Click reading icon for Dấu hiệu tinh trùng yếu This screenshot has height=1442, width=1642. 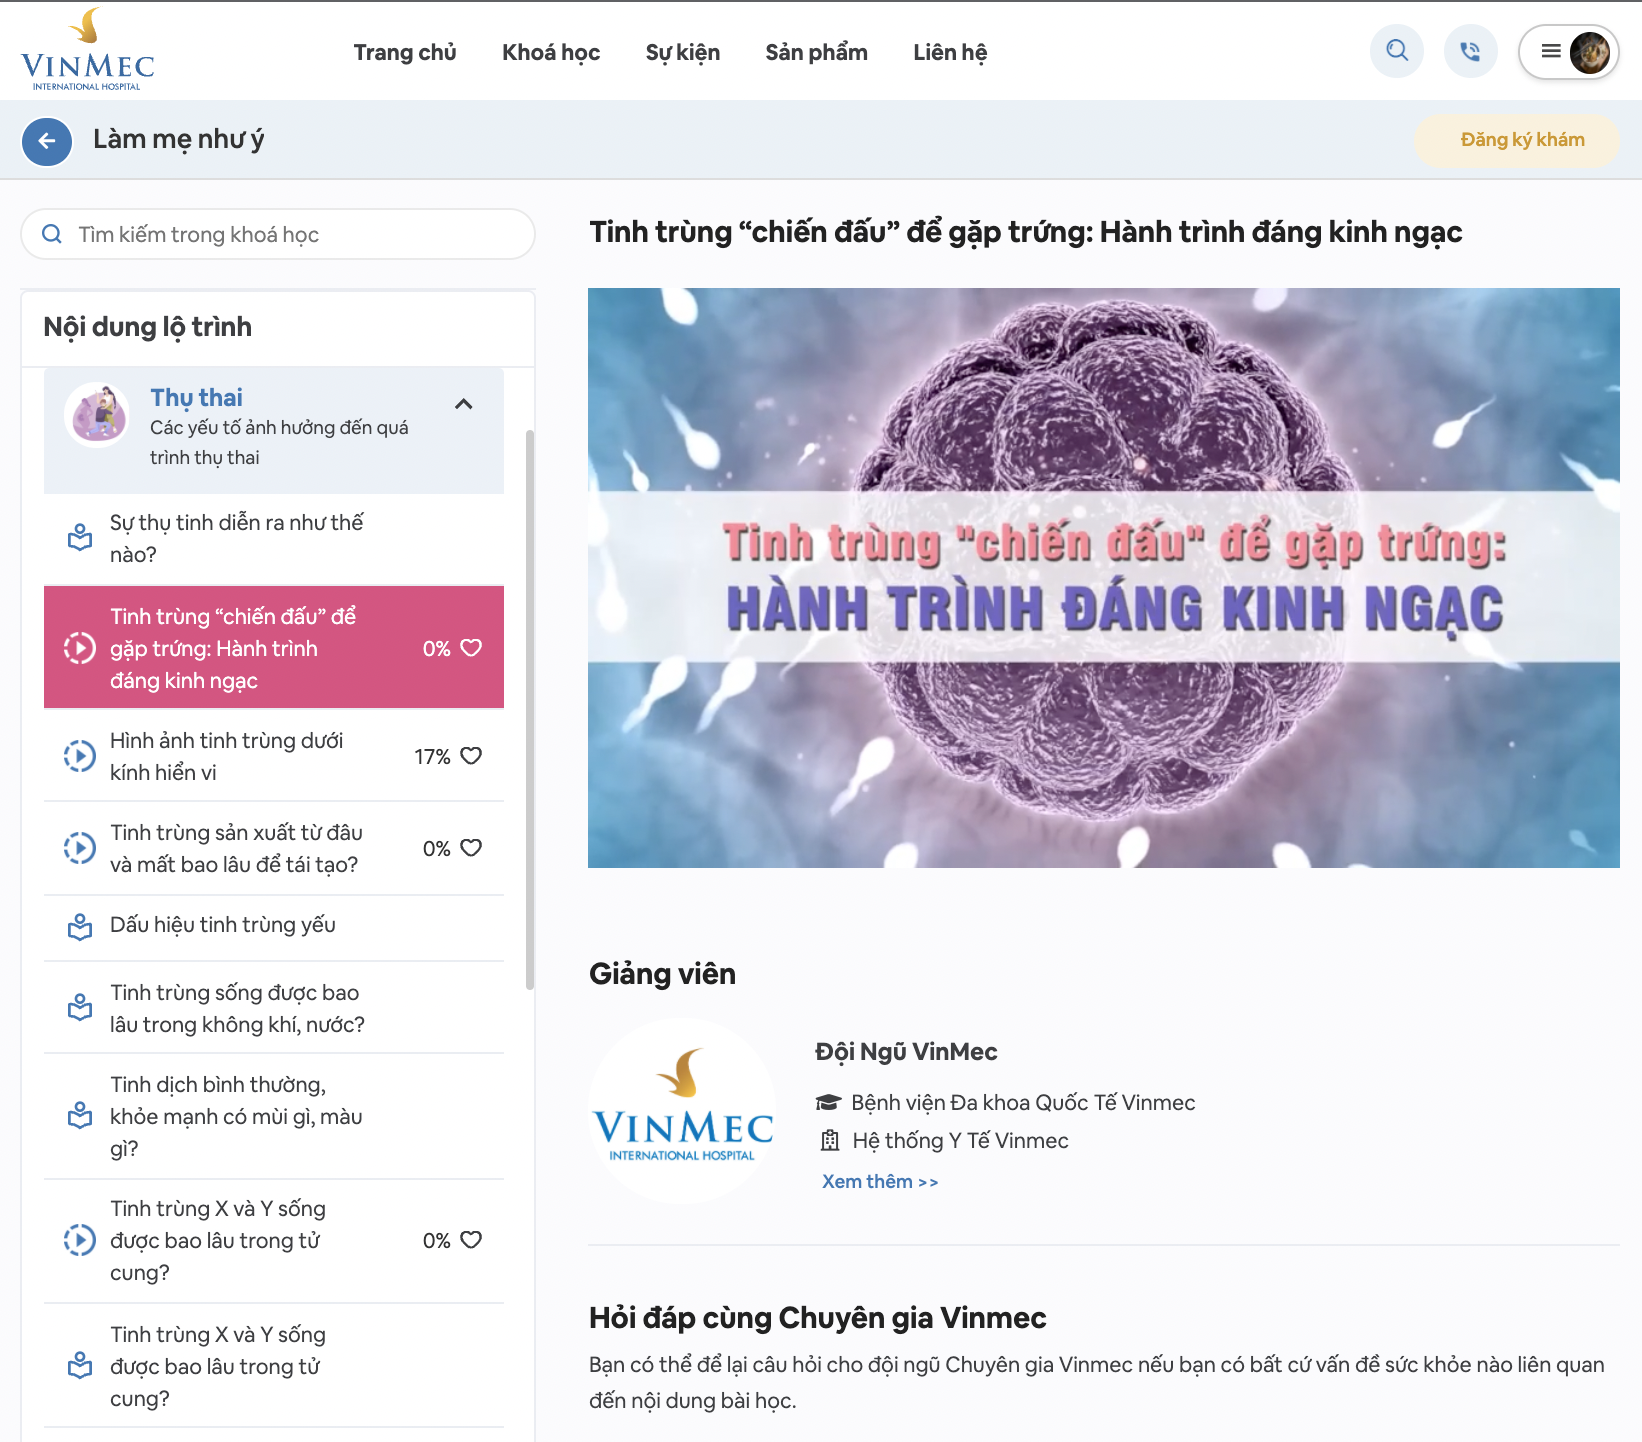[x=80, y=926]
